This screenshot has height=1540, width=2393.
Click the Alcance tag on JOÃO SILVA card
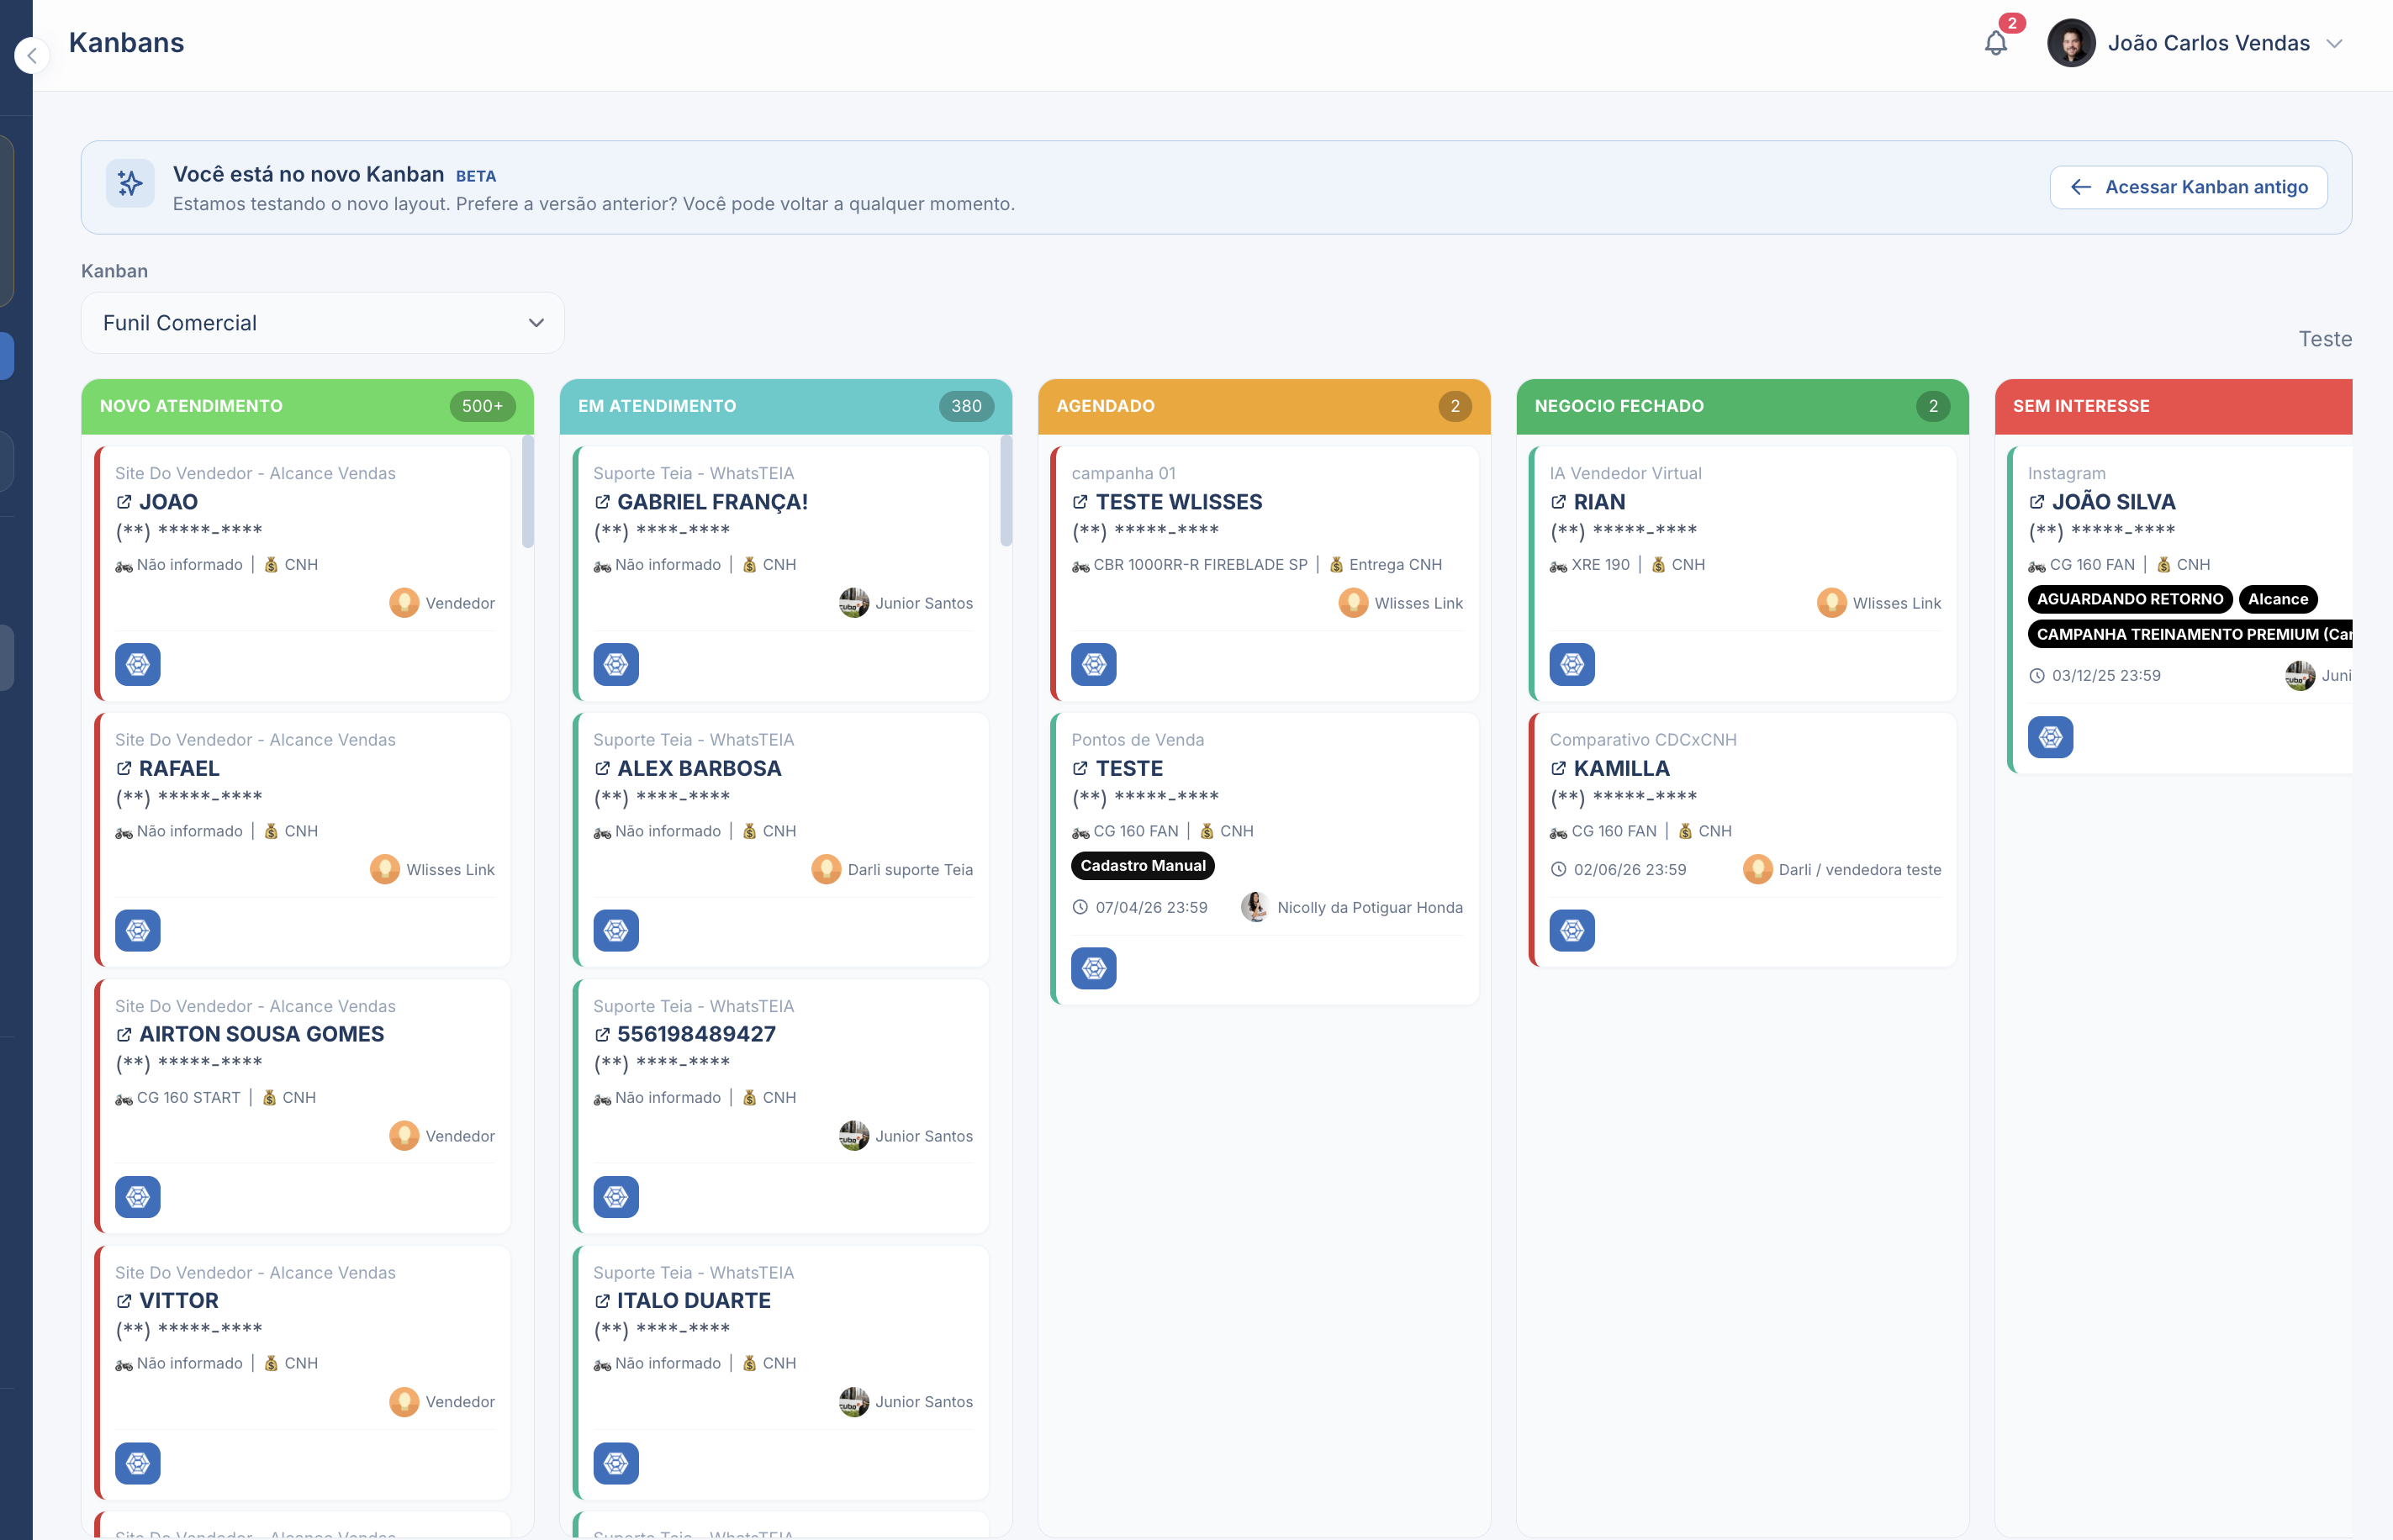coord(2278,599)
